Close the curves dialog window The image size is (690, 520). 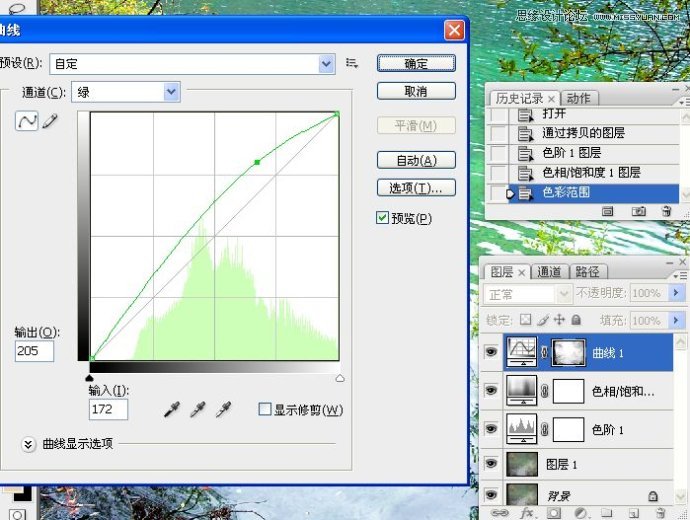click(454, 30)
